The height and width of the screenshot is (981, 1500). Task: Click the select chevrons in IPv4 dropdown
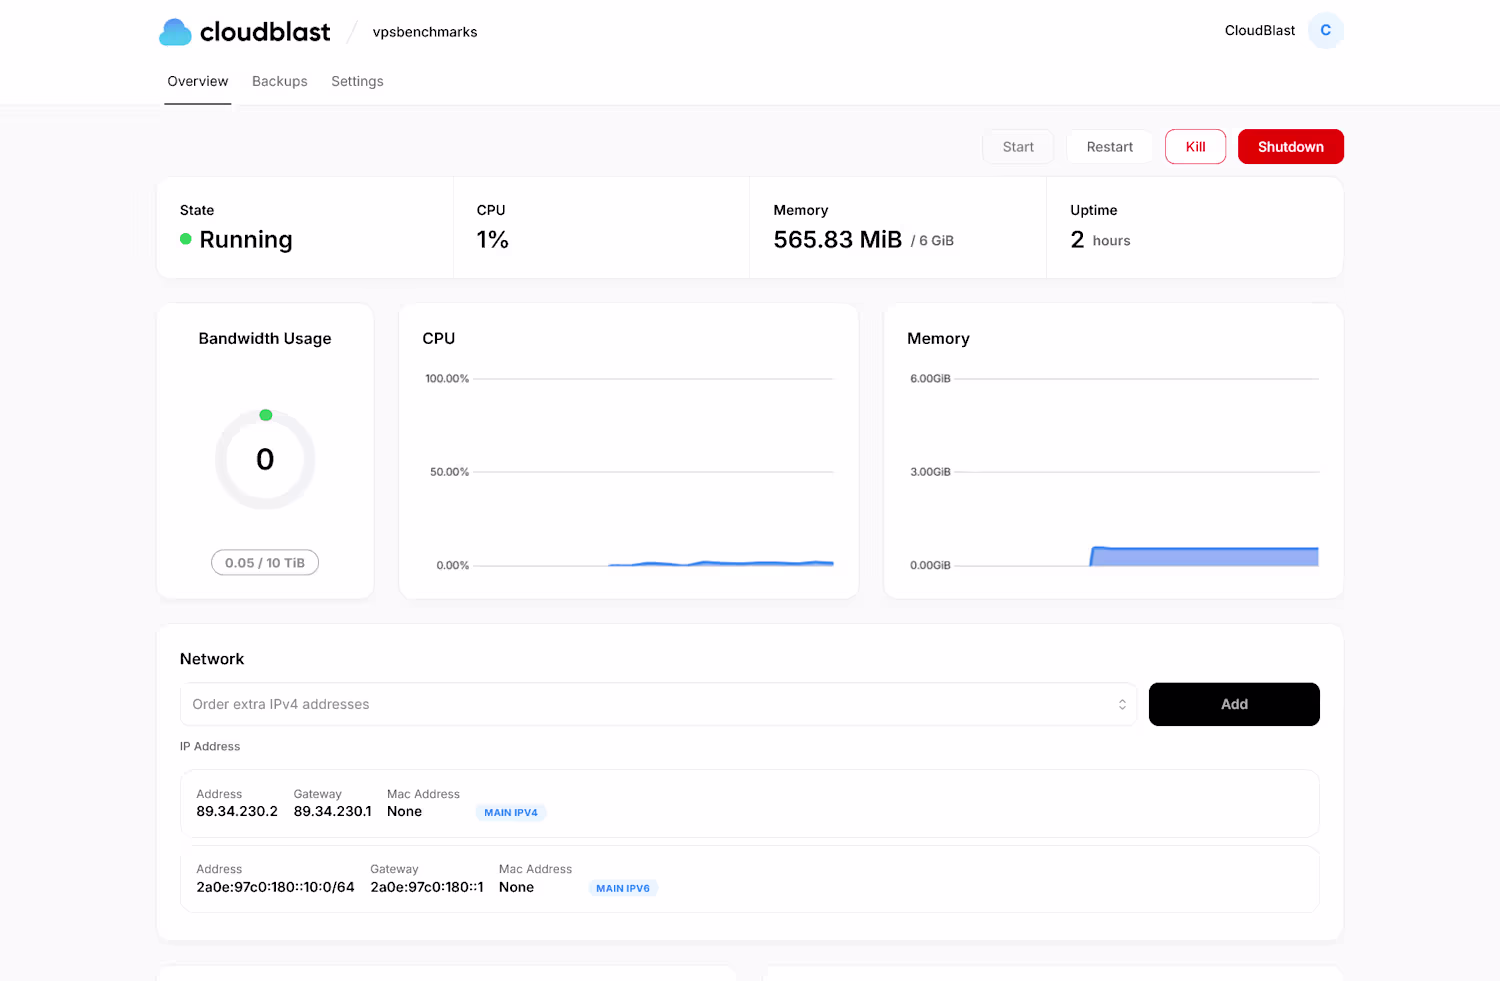click(1122, 704)
